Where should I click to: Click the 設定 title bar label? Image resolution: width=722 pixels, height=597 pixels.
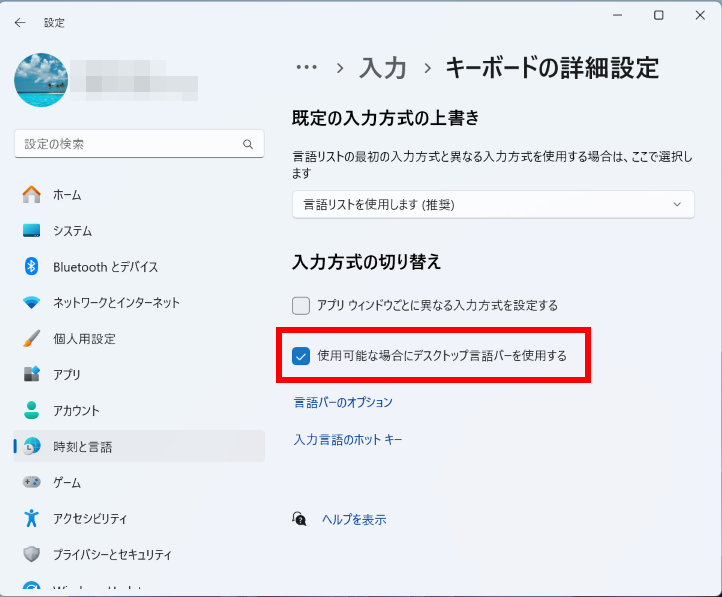[x=54, y=23]
